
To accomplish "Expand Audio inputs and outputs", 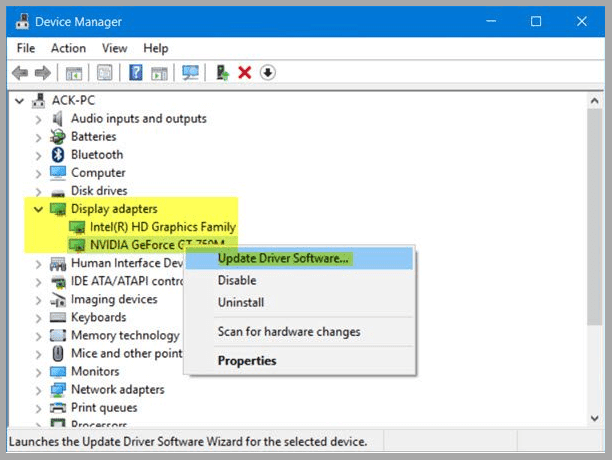I will [38, 119].
